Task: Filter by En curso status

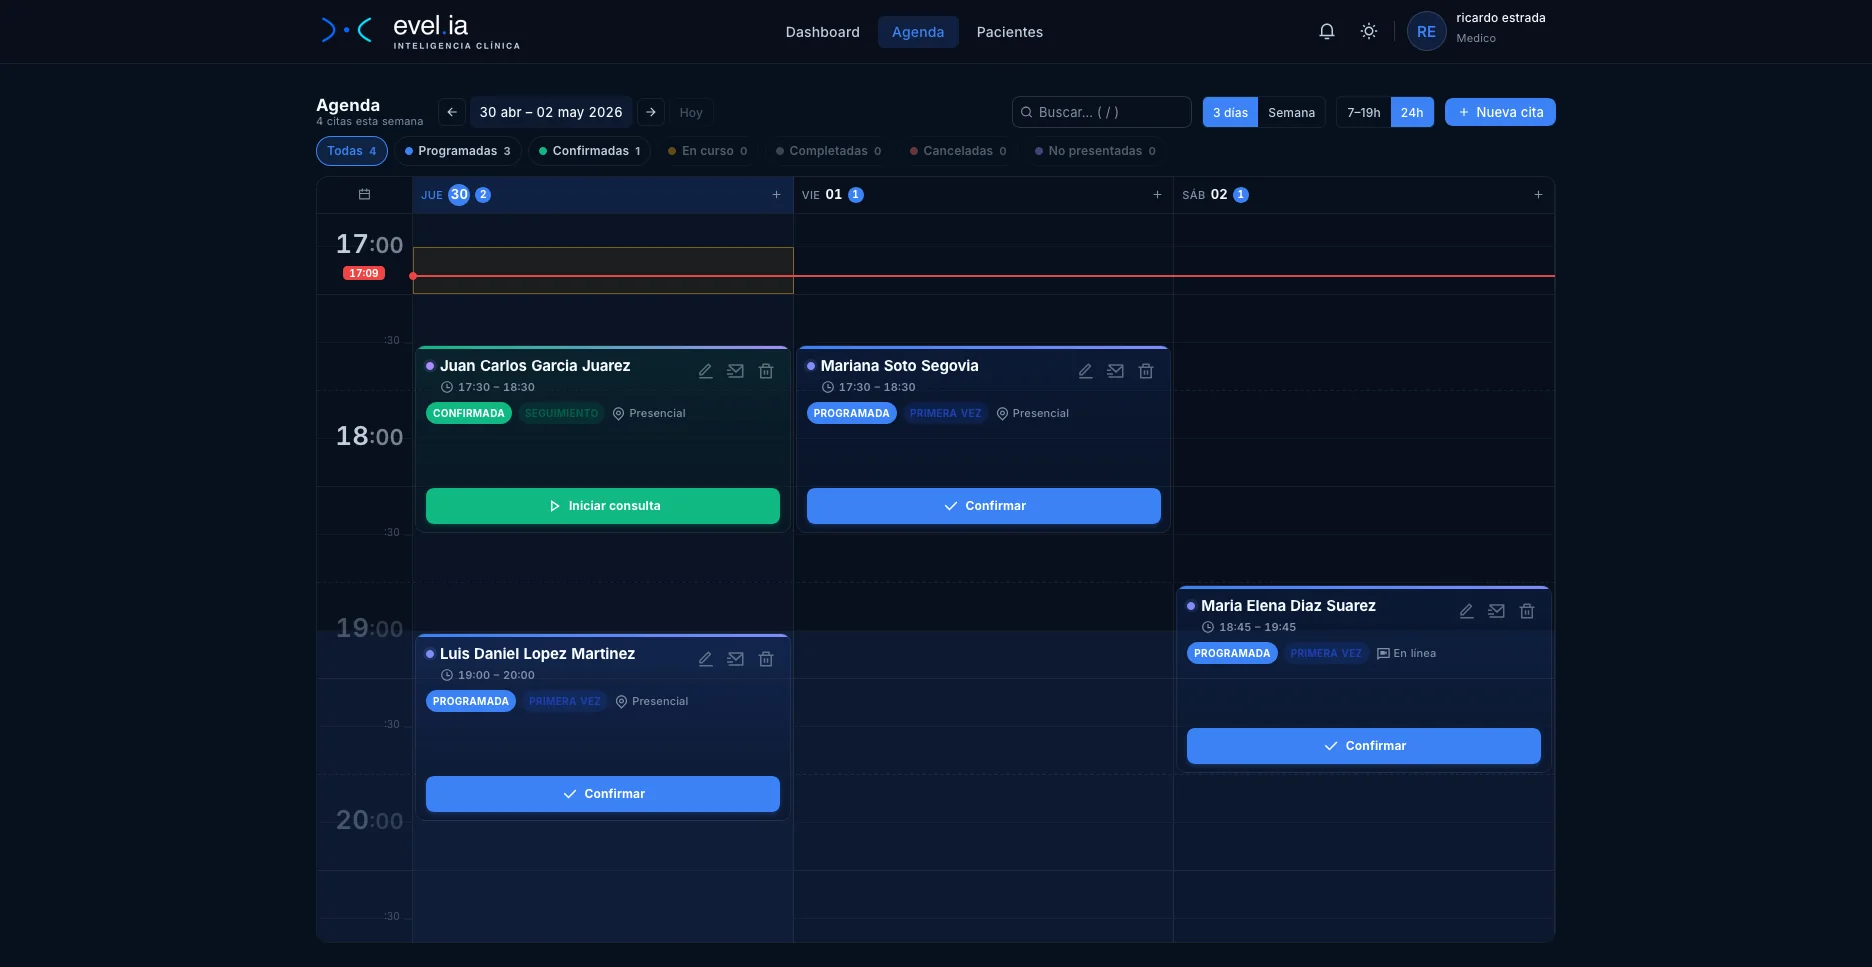Action: coord(708,151)
